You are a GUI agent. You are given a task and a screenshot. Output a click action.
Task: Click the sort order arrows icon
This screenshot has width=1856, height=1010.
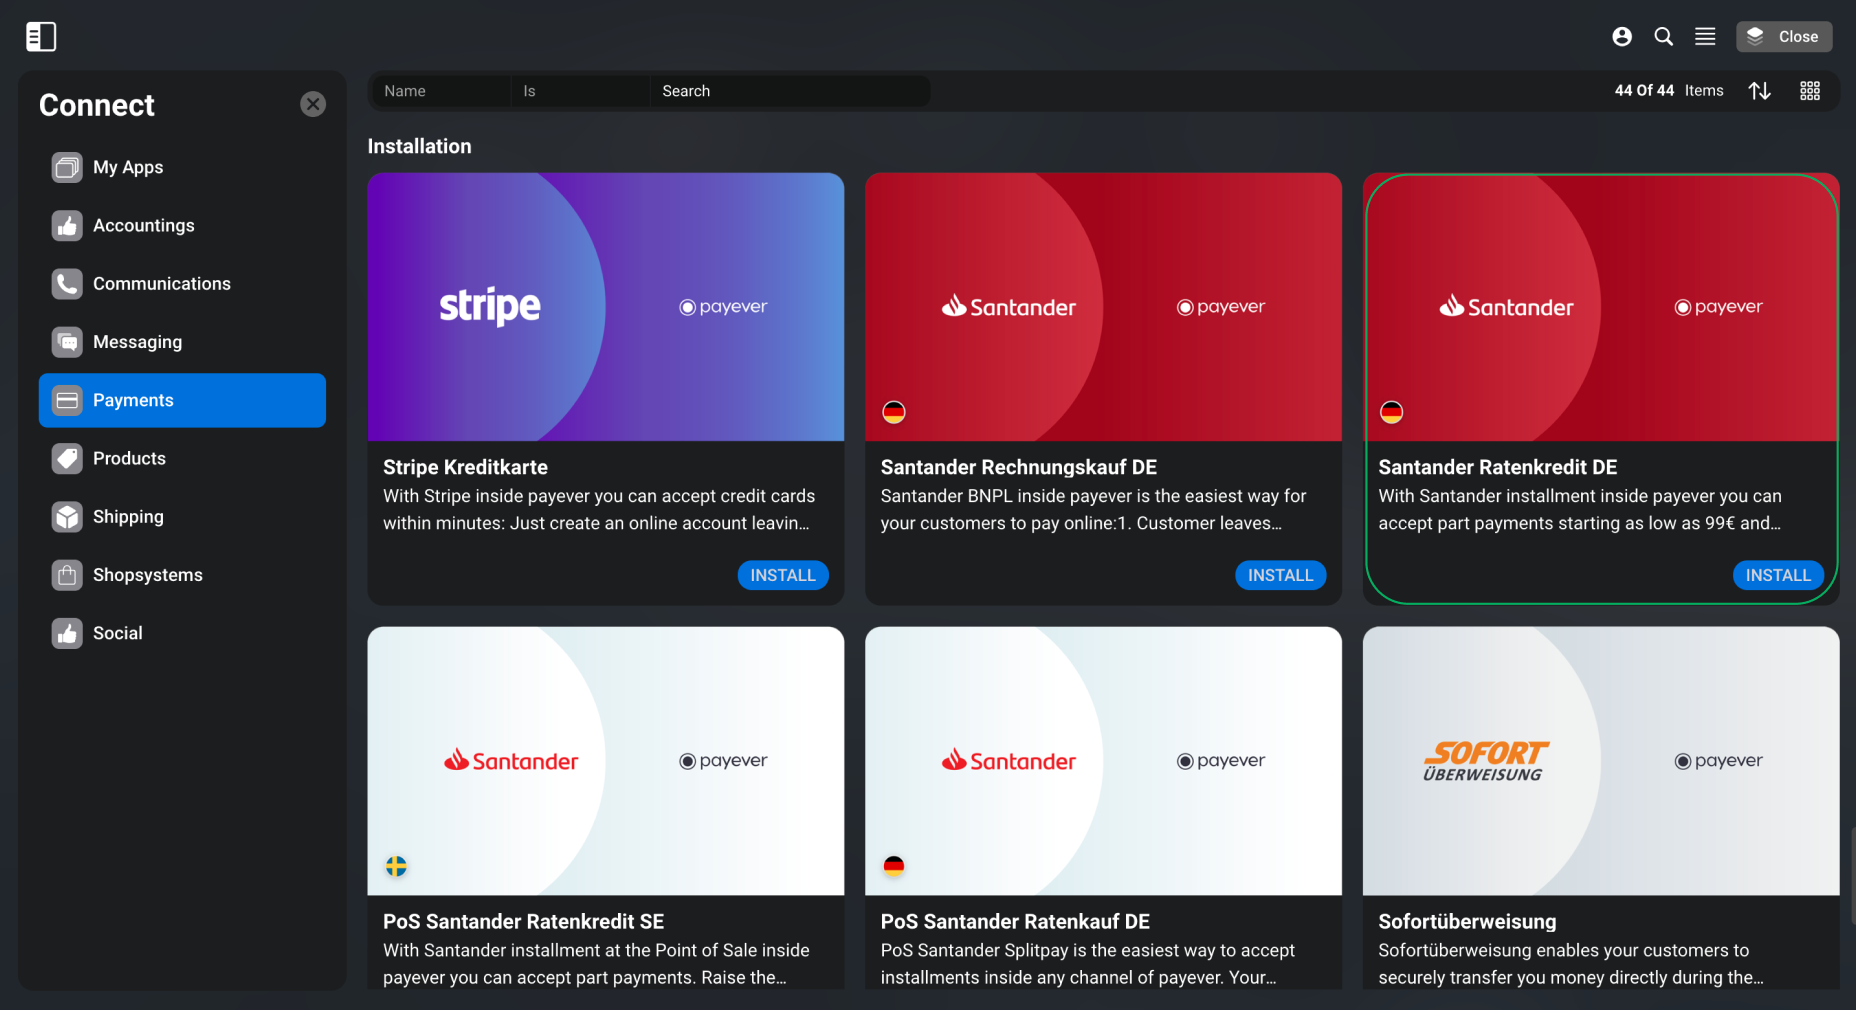[1760, 91]
